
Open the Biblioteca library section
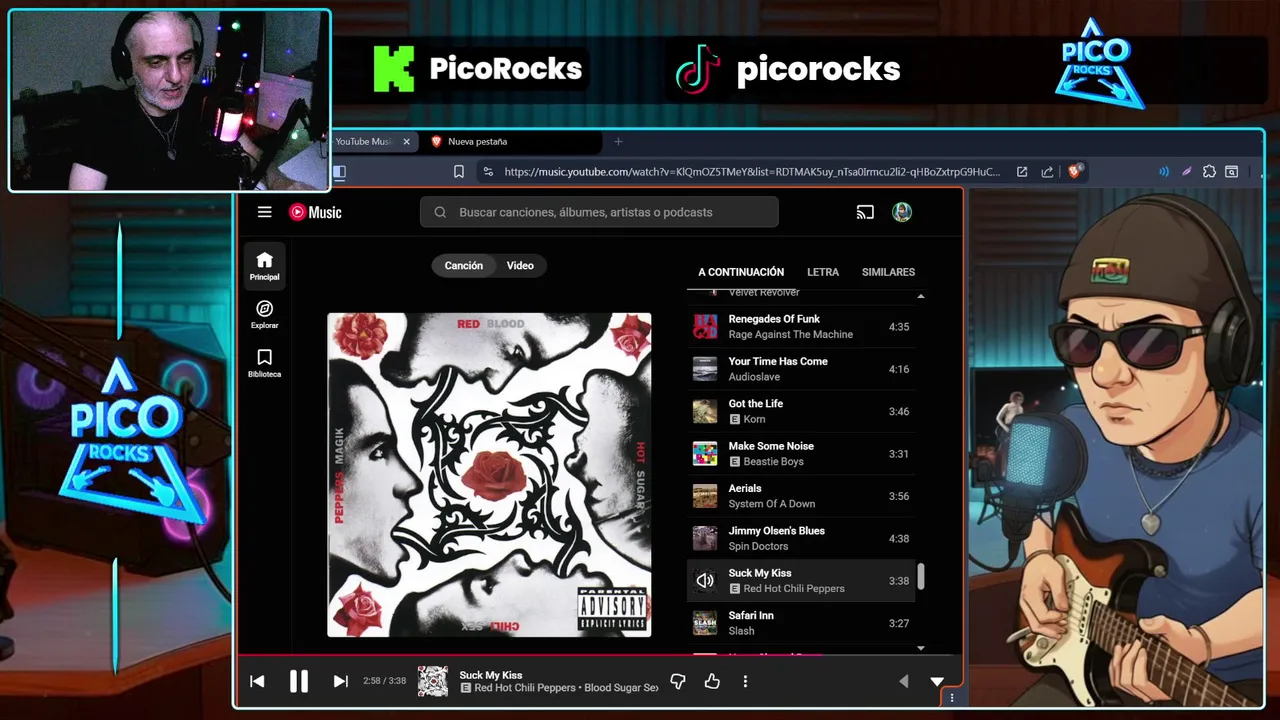(264, 364)
